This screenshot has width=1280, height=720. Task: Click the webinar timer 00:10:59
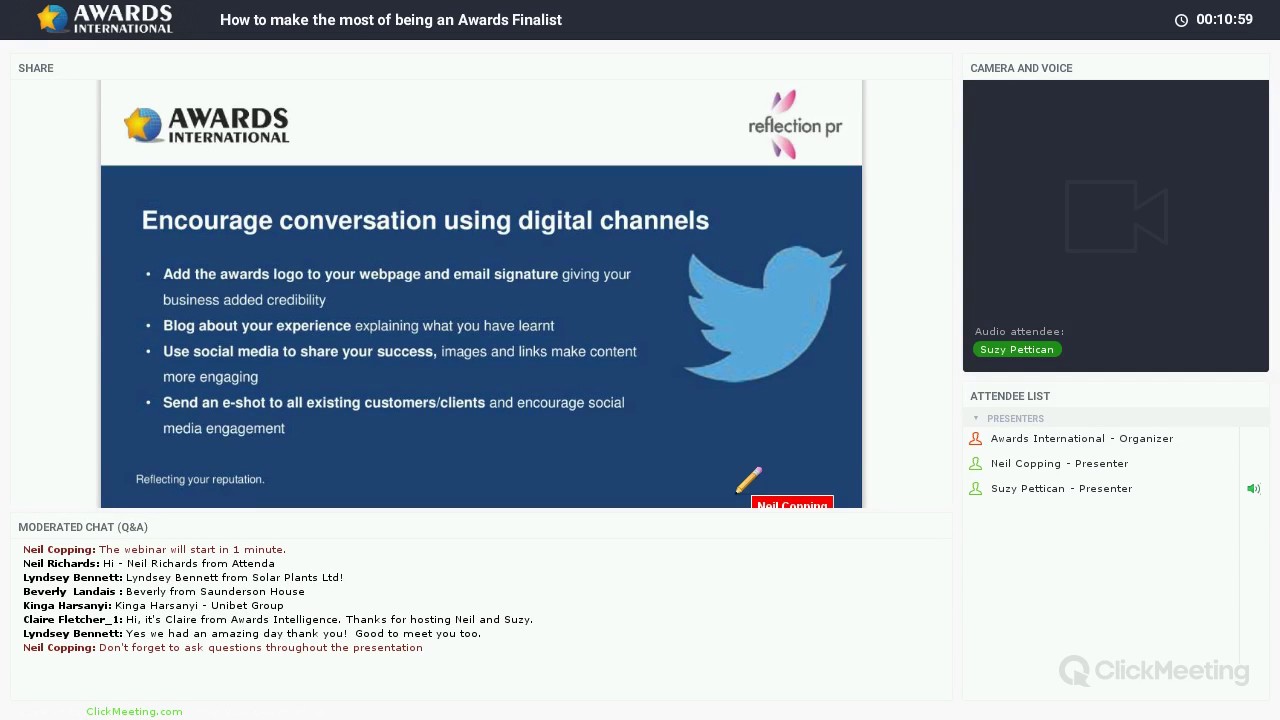pos(1224,19)
